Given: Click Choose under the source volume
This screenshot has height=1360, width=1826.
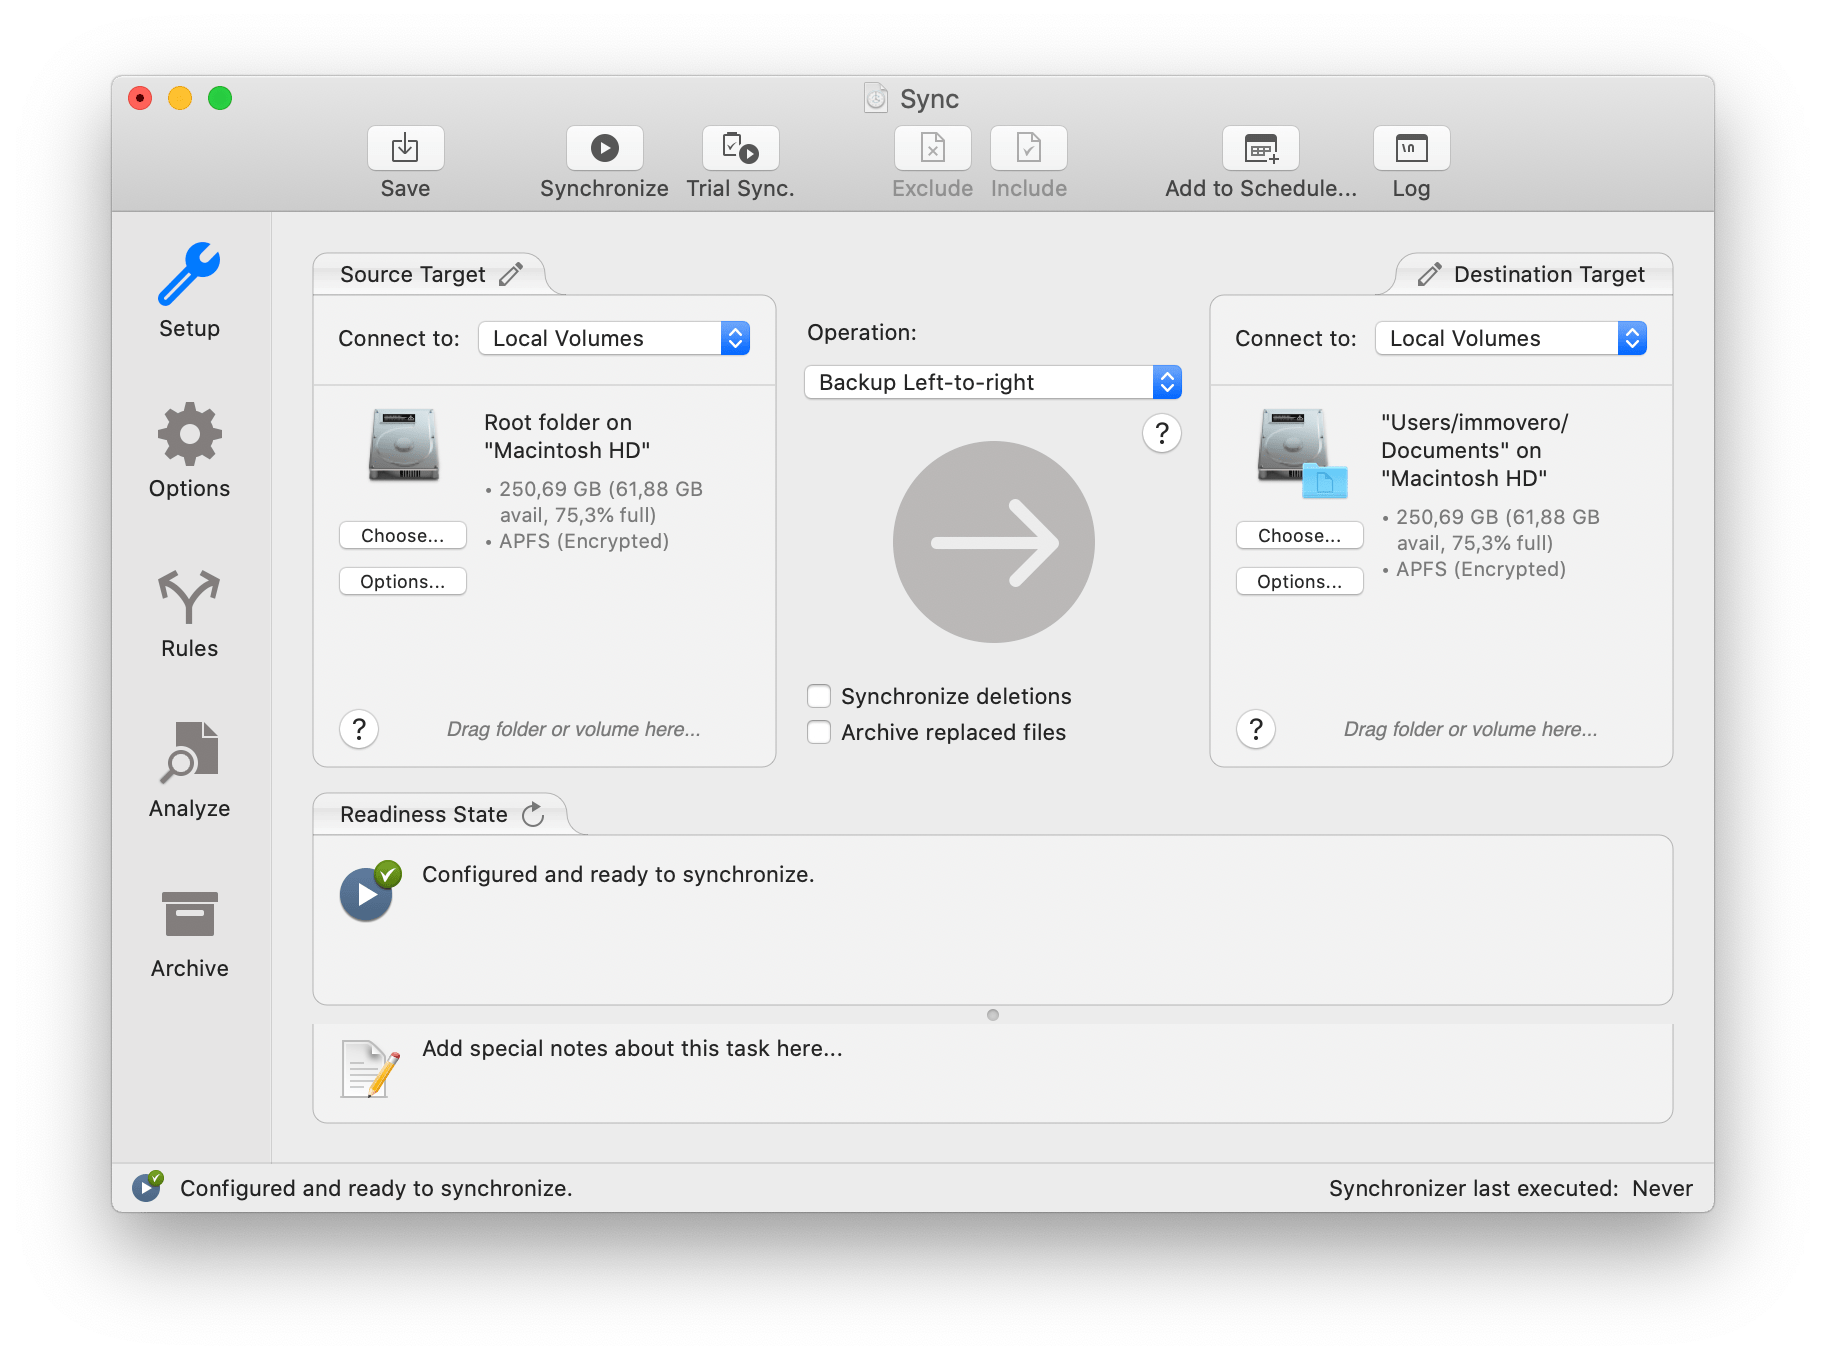Looking at the screenshot, I should pyautogui.click(x=402, y=535).
